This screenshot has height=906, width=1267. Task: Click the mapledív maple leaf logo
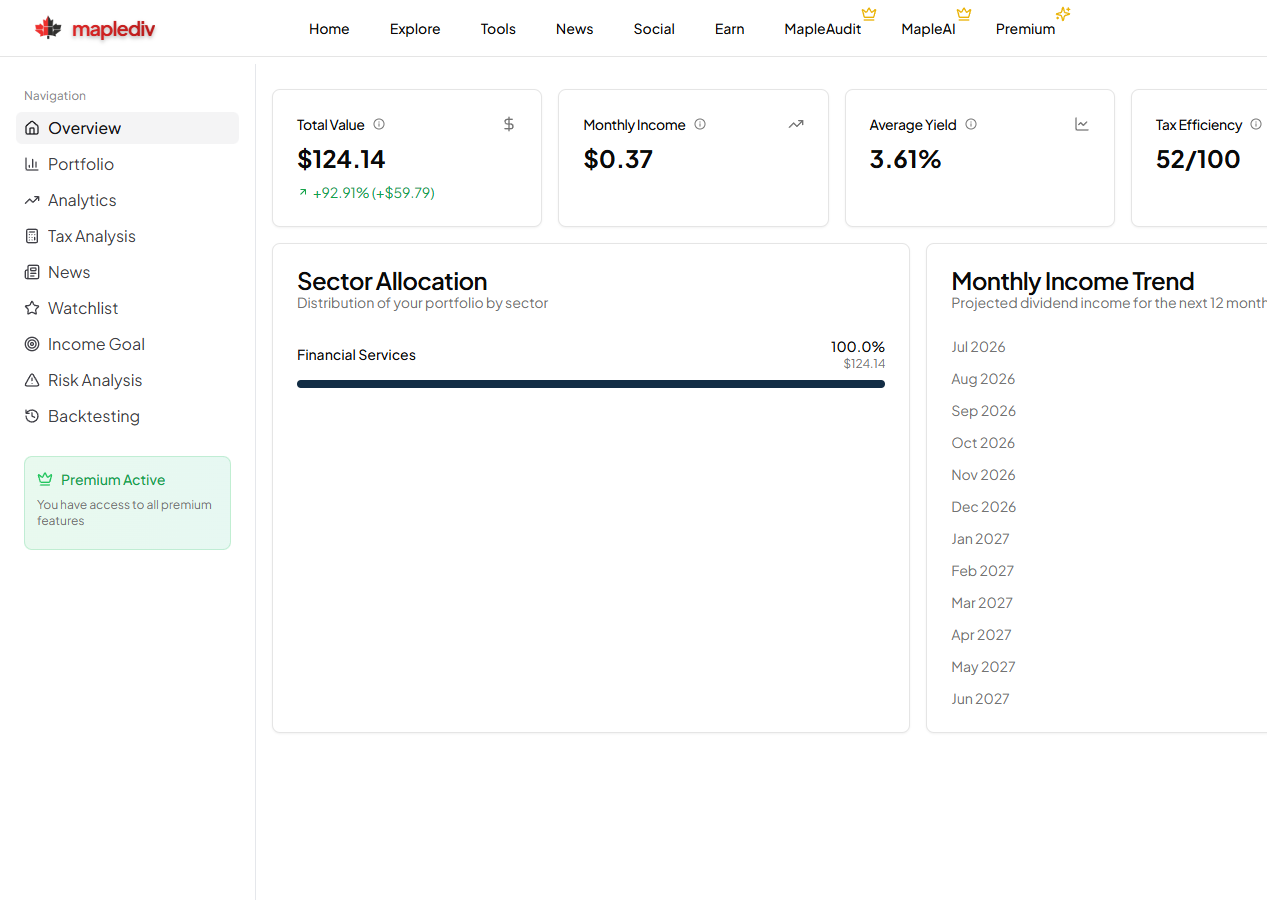48,28
